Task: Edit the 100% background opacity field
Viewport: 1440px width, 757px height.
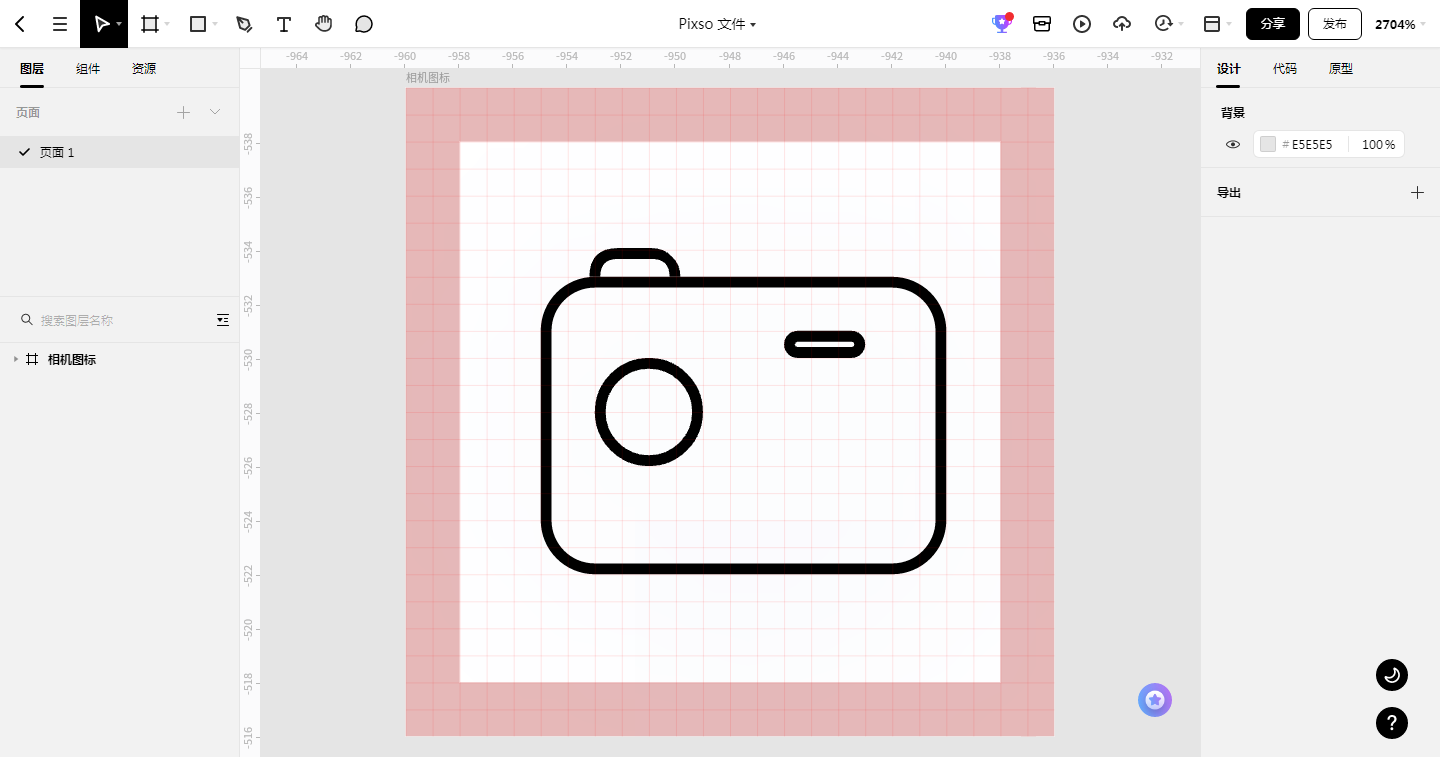Action: pyautogui.click(x=1378, y=145)
